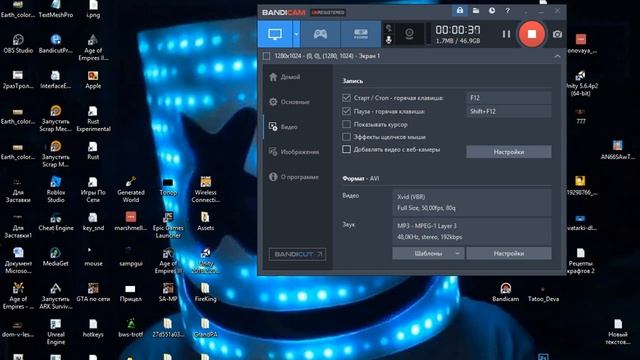This screenshot has height=360, width=640.
Task: Toggle the webcam overlay icon
Action: 409,33
